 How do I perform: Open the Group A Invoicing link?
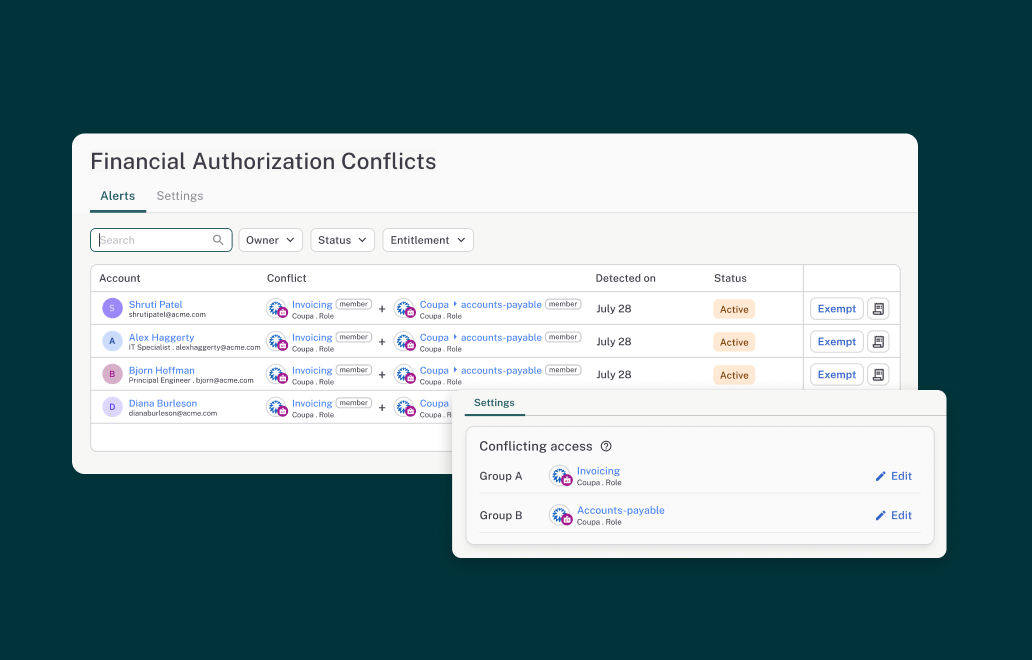point(598,471)
